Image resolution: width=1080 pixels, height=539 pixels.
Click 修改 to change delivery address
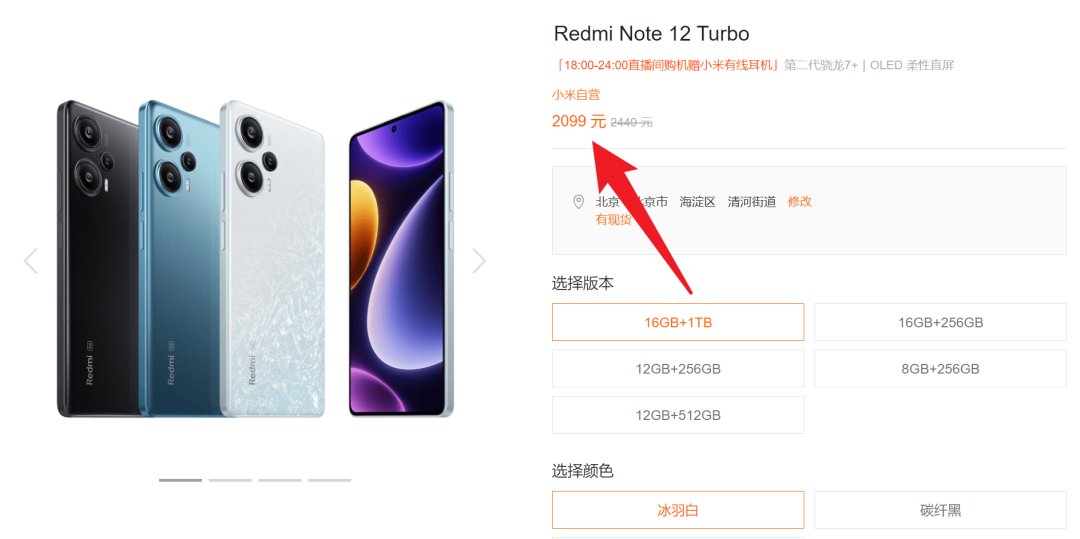(800, 202)
